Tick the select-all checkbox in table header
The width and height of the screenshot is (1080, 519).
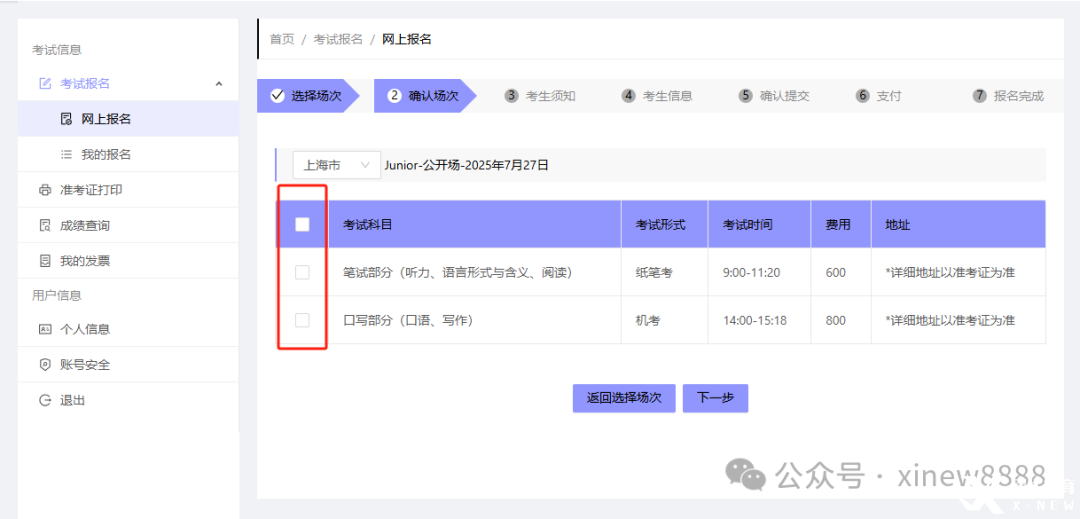[x=302, y=225]
